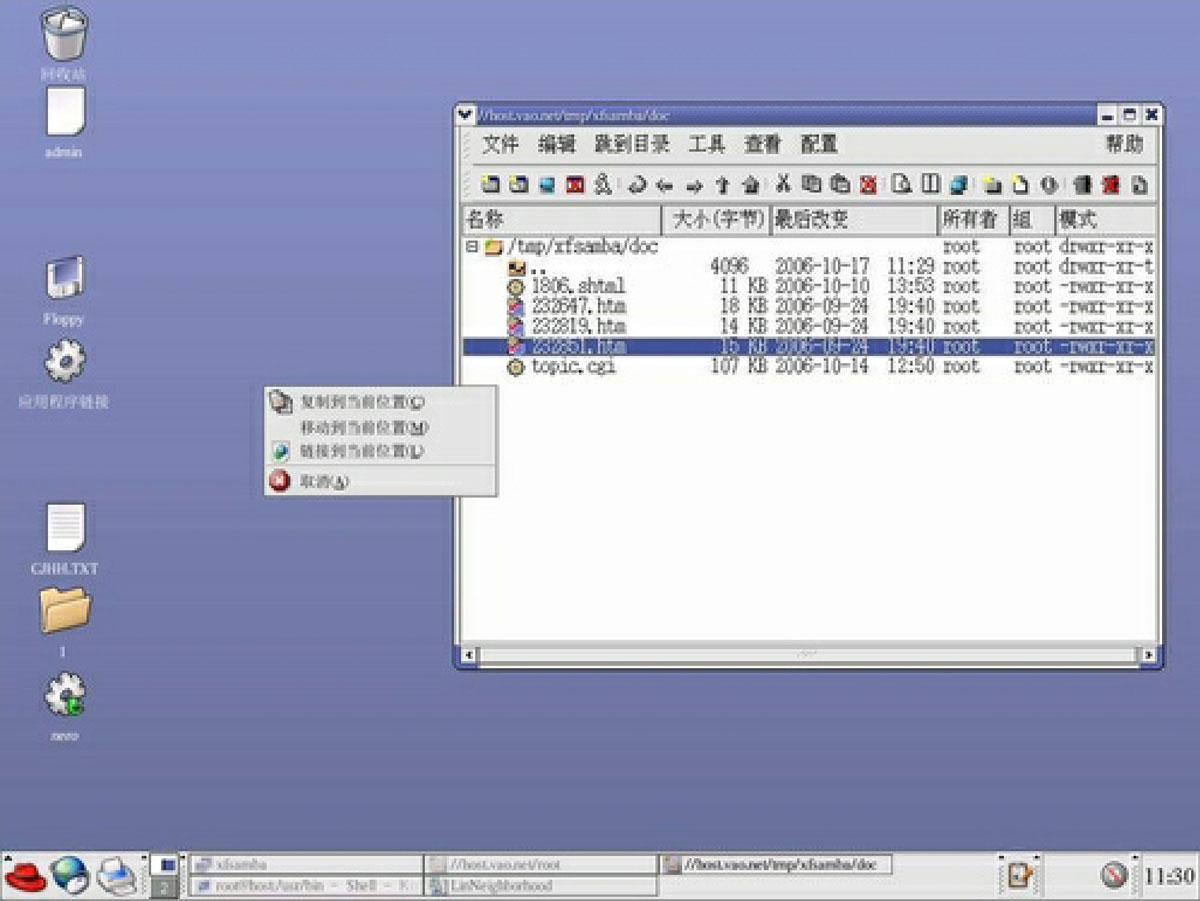The image size is (1200, 901).
Task: Click the up-arrow parent directory icon
Action: (722, 185)
